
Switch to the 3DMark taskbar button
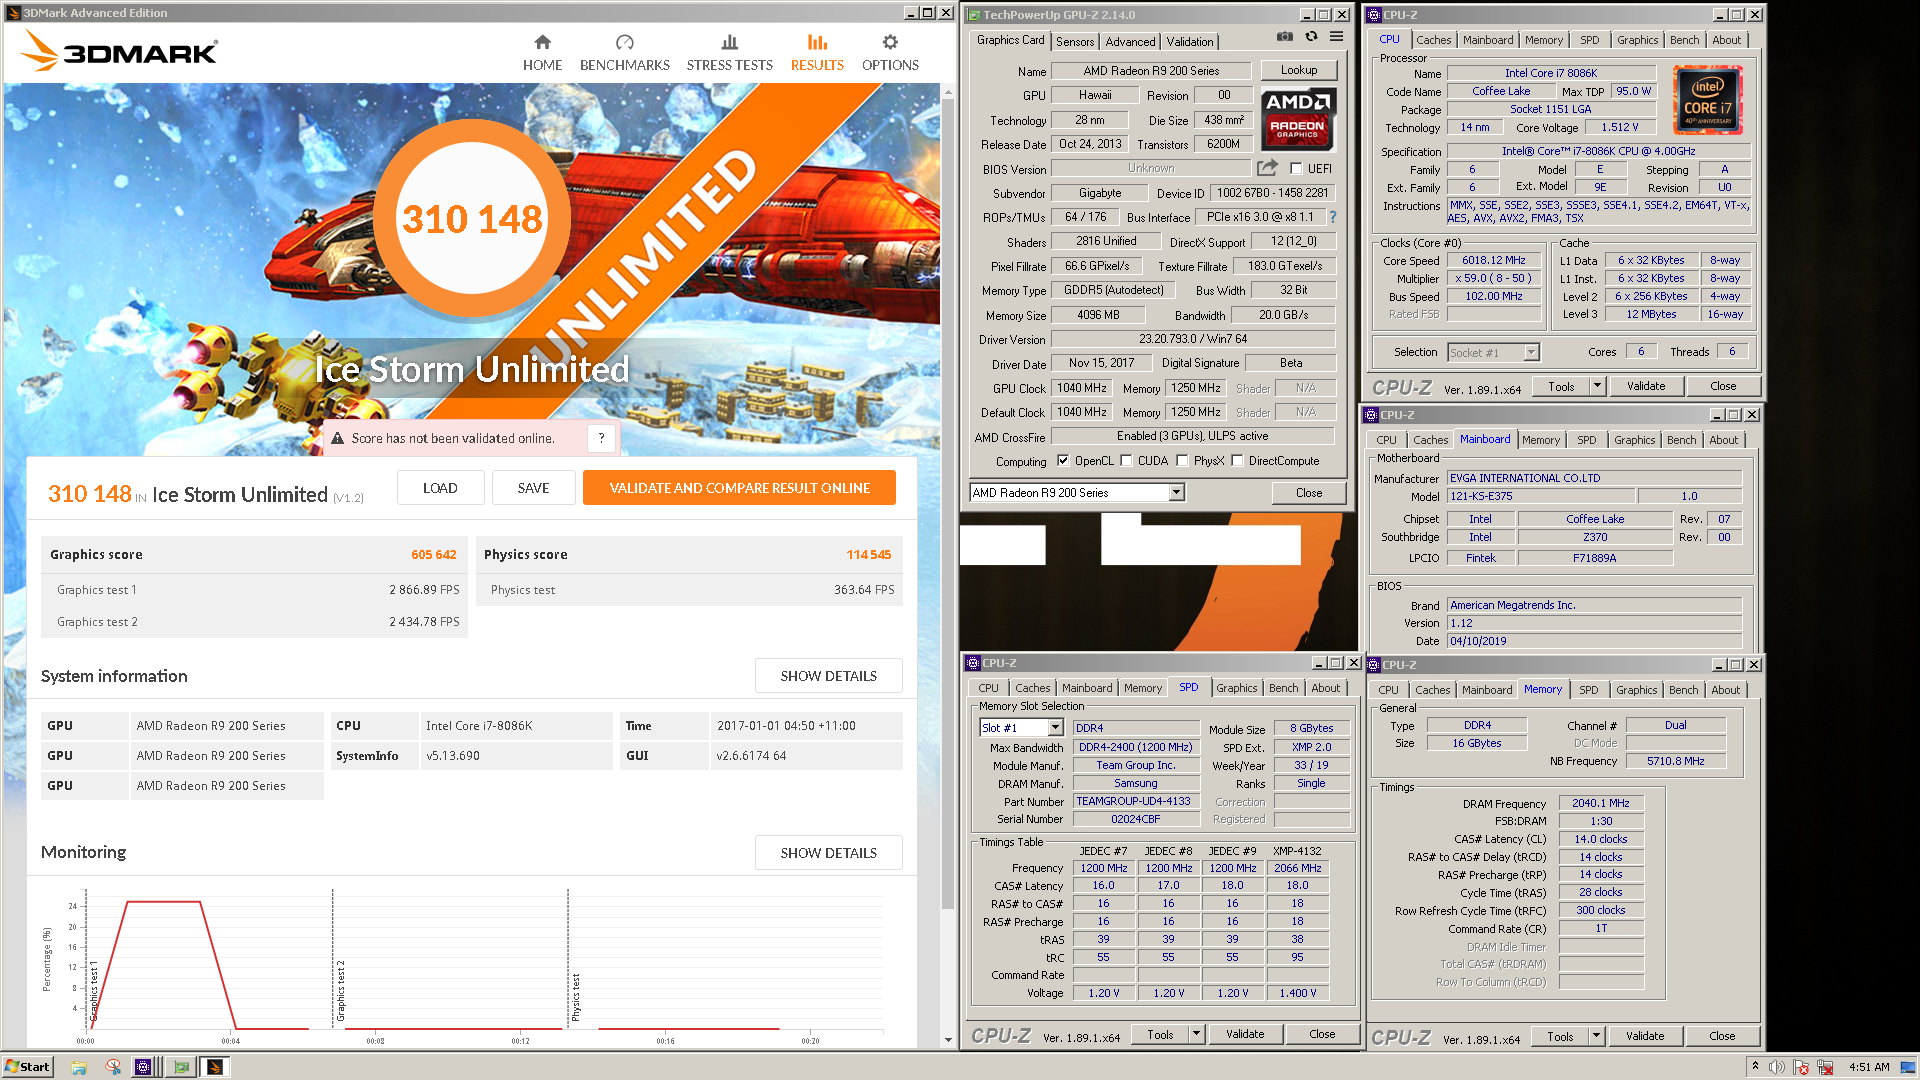(215, 1067)
